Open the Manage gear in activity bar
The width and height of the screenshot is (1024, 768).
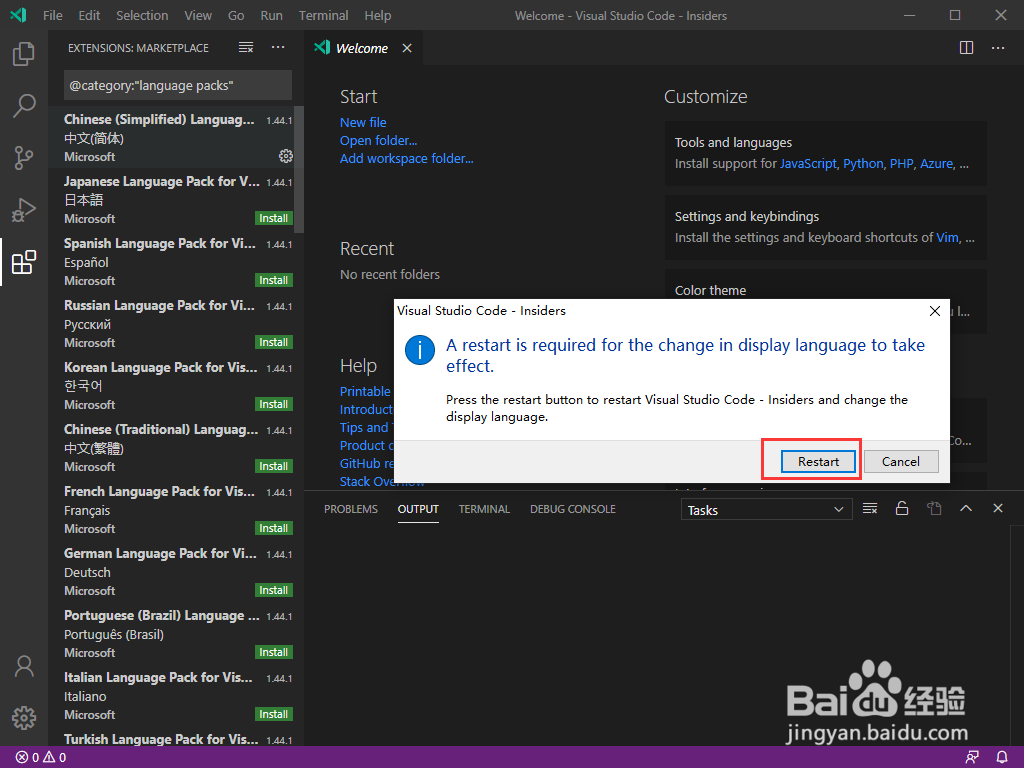tap(24, 718)
